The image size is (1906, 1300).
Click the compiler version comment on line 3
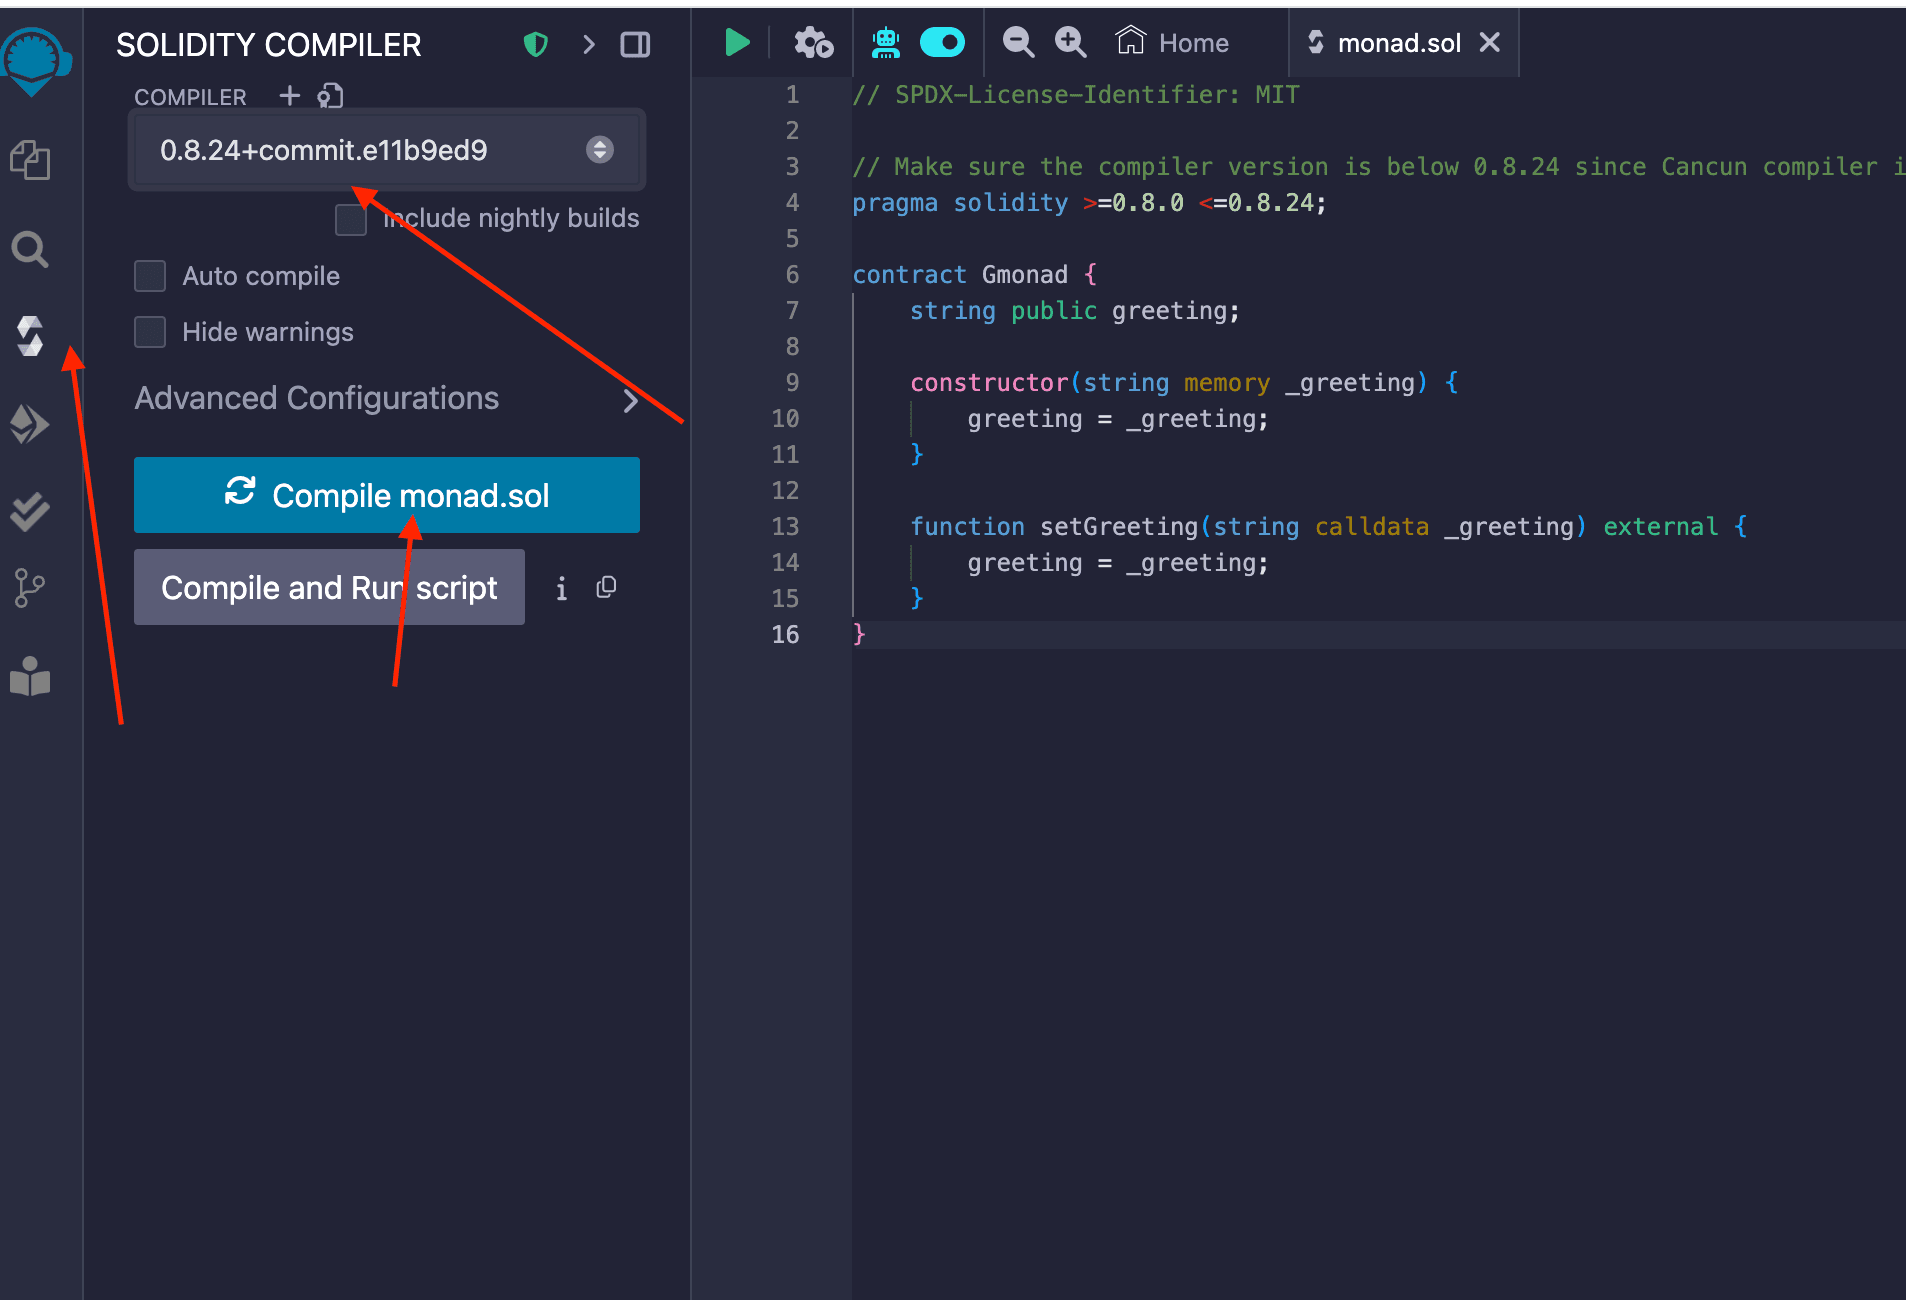pos(1379,167)
